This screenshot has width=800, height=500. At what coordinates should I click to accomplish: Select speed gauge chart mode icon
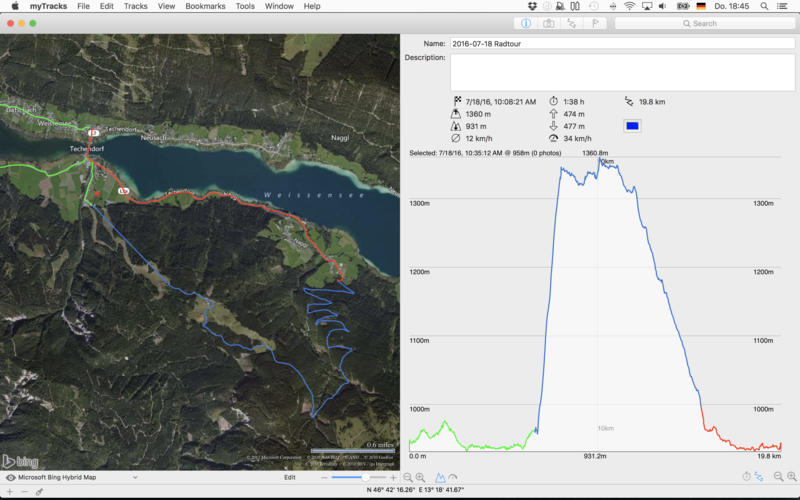453,478
